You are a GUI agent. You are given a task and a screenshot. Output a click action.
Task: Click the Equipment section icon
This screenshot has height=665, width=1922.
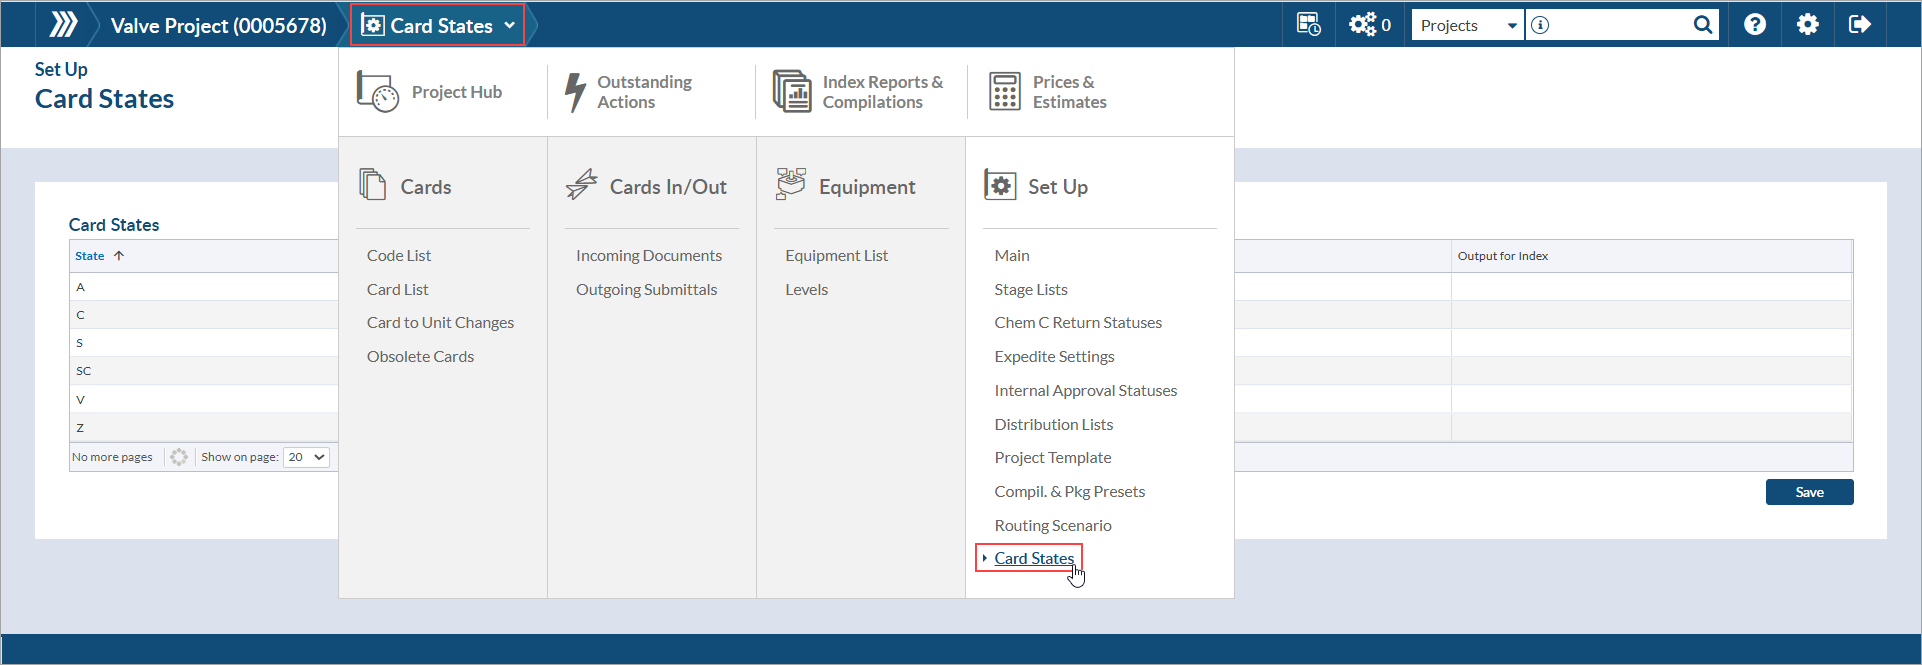click(791, 185)
